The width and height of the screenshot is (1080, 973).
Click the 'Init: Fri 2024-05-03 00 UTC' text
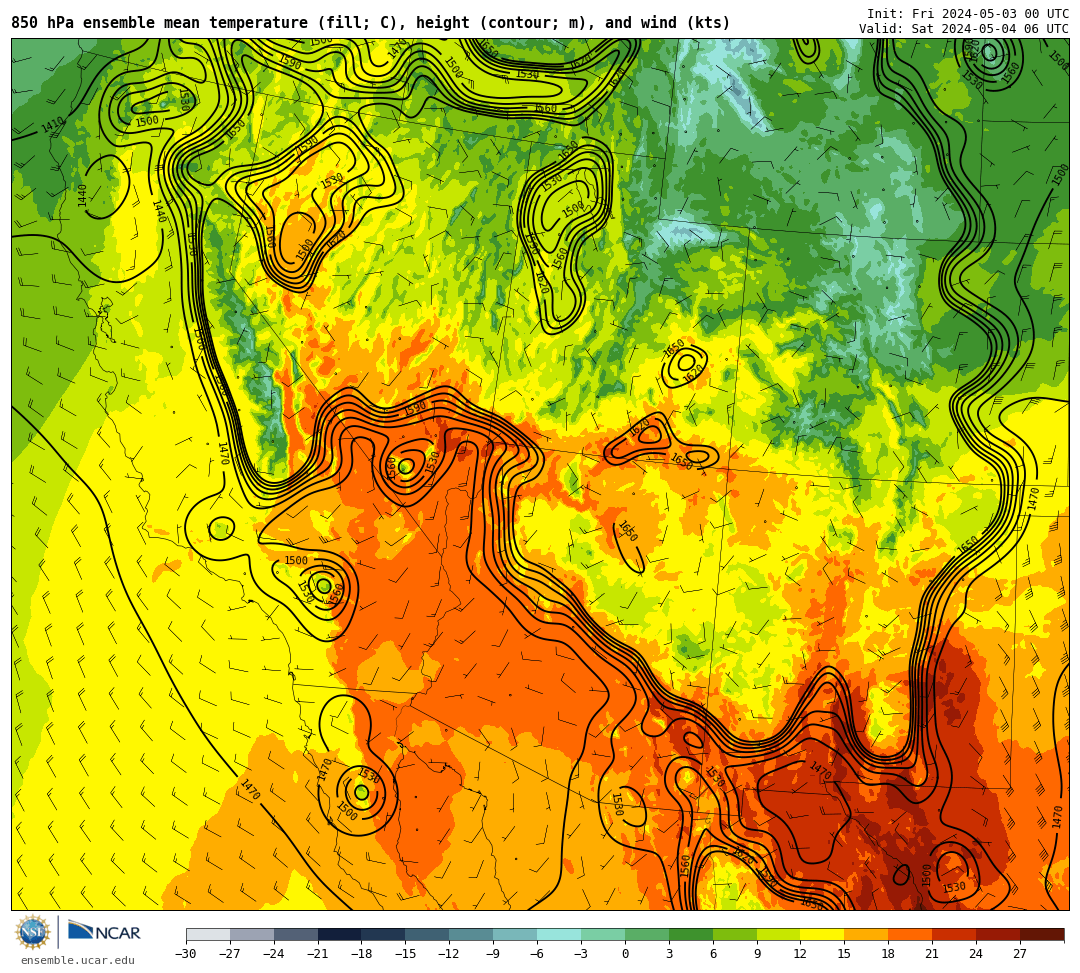[x=968, y=14]
